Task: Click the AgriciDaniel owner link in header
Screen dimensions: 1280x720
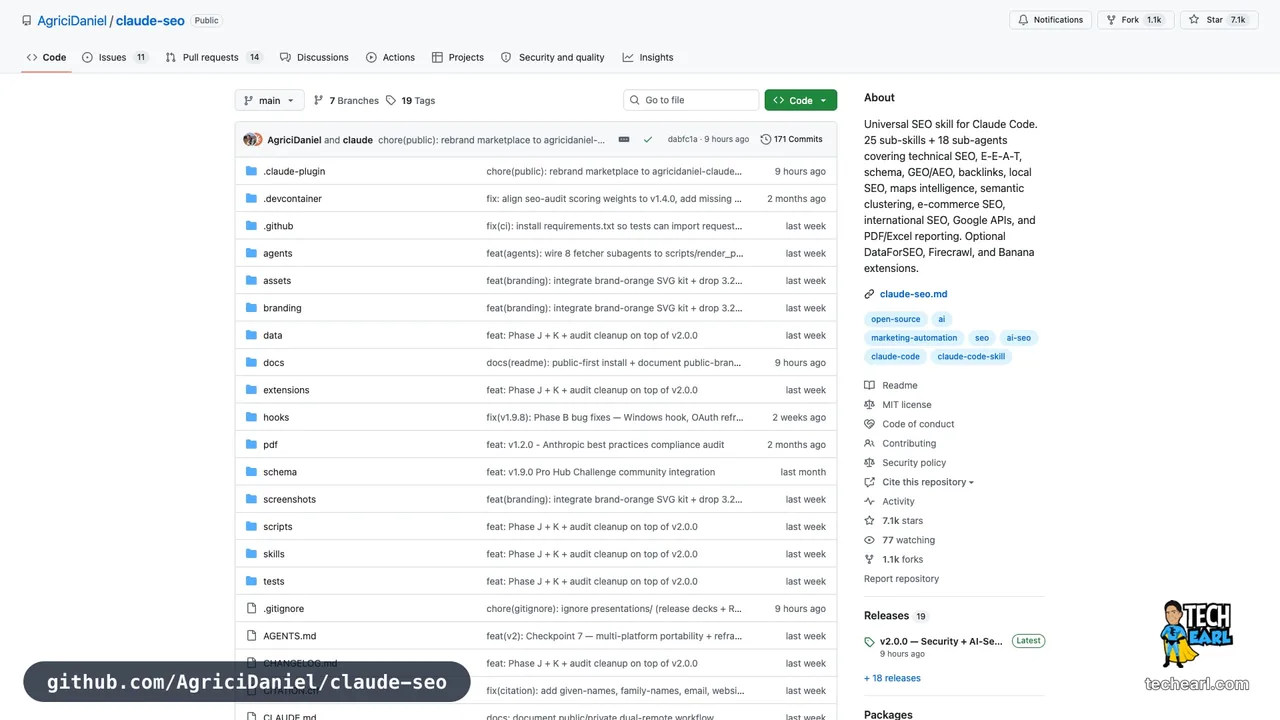Action: (72, 20)
